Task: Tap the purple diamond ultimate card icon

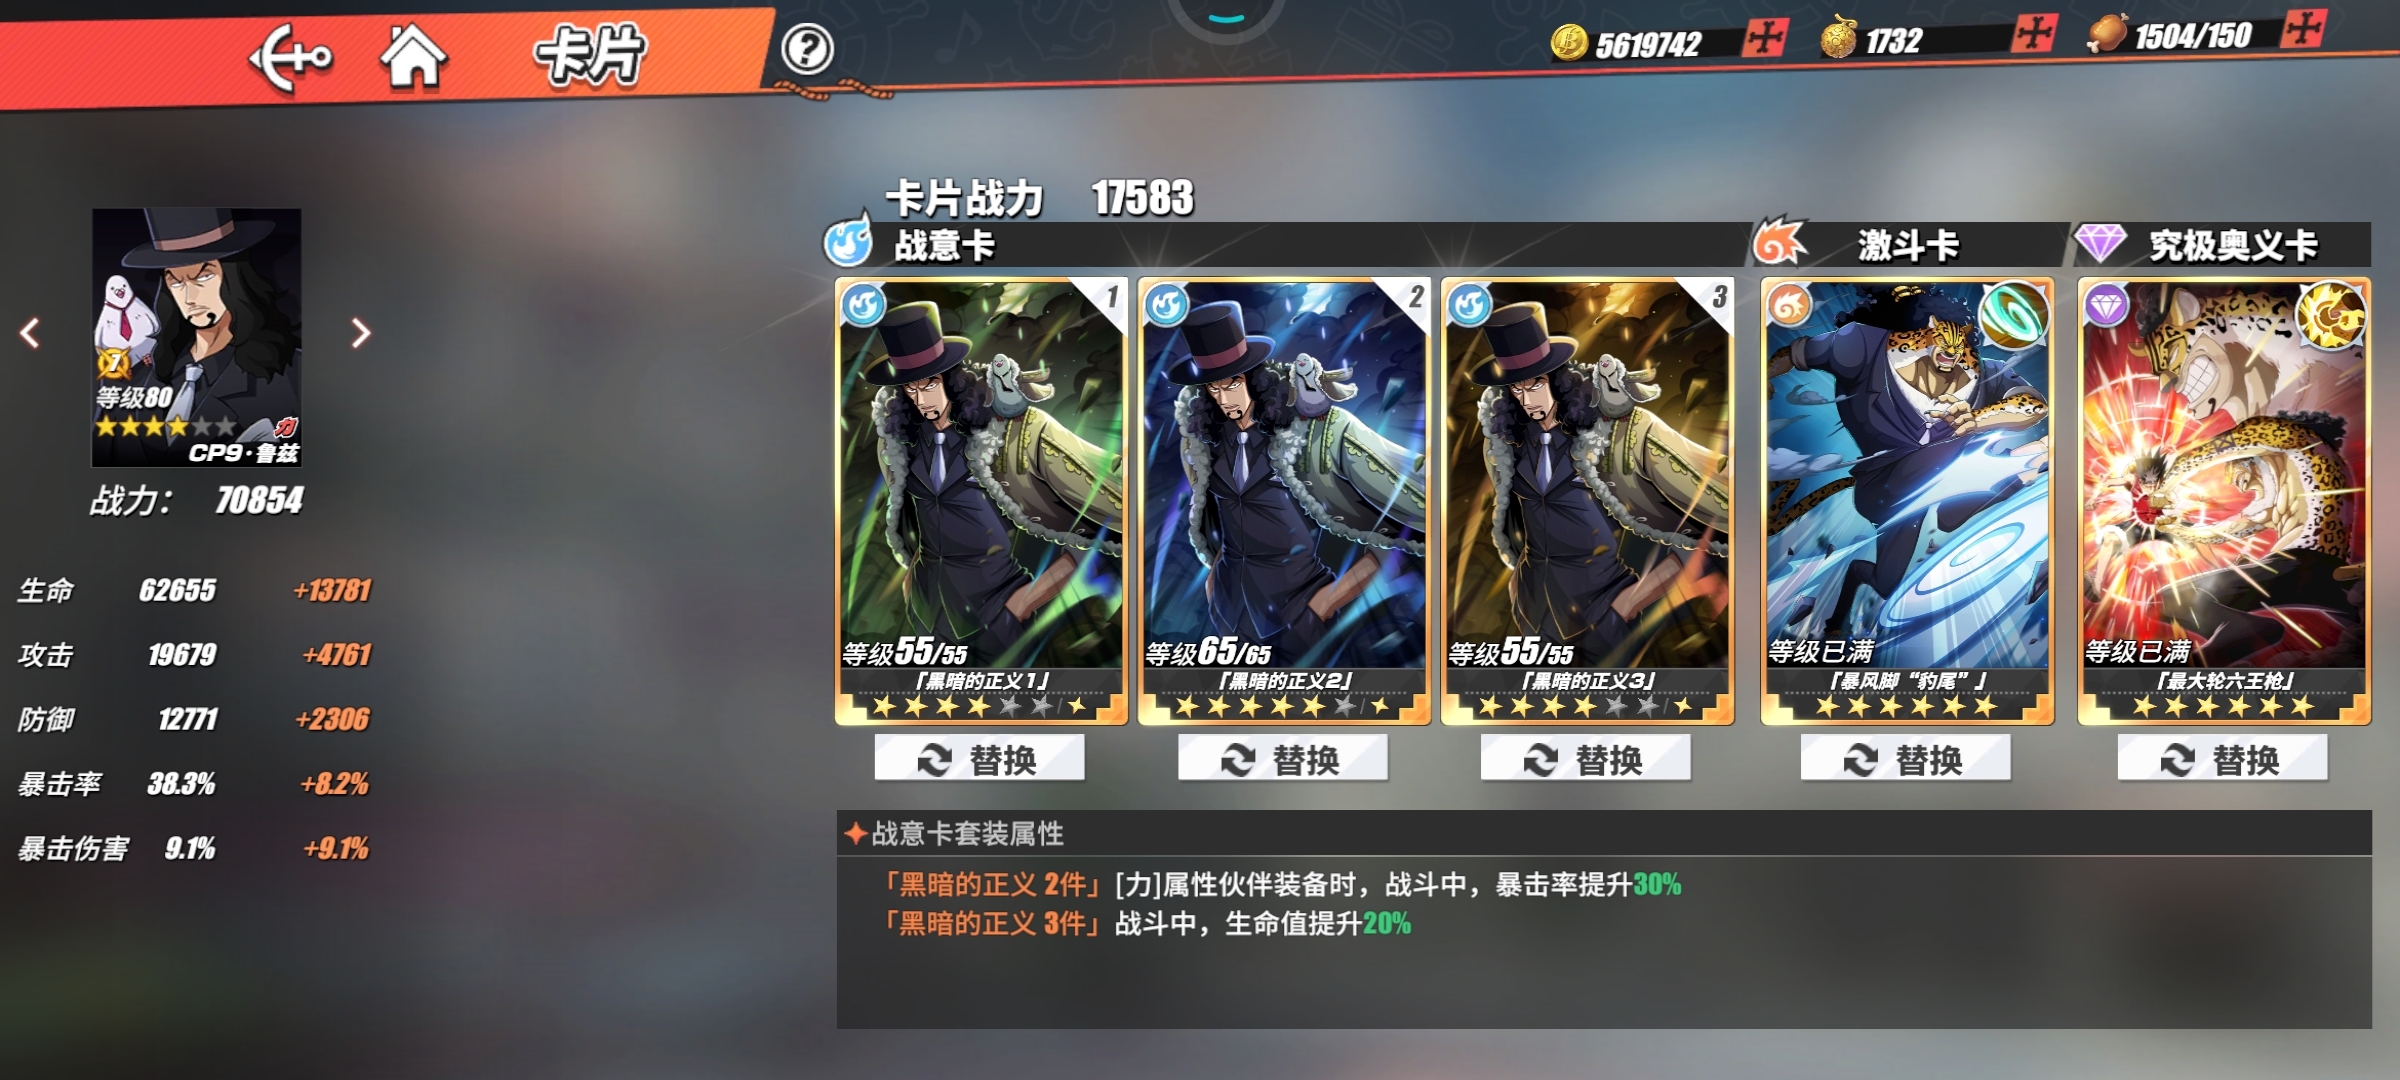Action: point(2100,243)
